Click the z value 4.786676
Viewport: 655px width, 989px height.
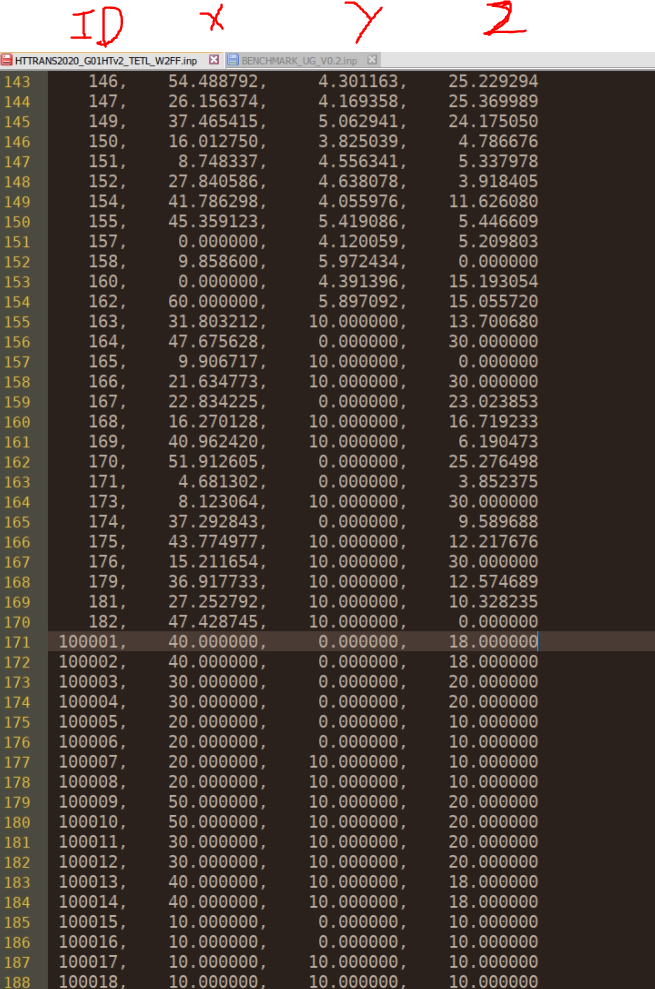click(499, 141)
